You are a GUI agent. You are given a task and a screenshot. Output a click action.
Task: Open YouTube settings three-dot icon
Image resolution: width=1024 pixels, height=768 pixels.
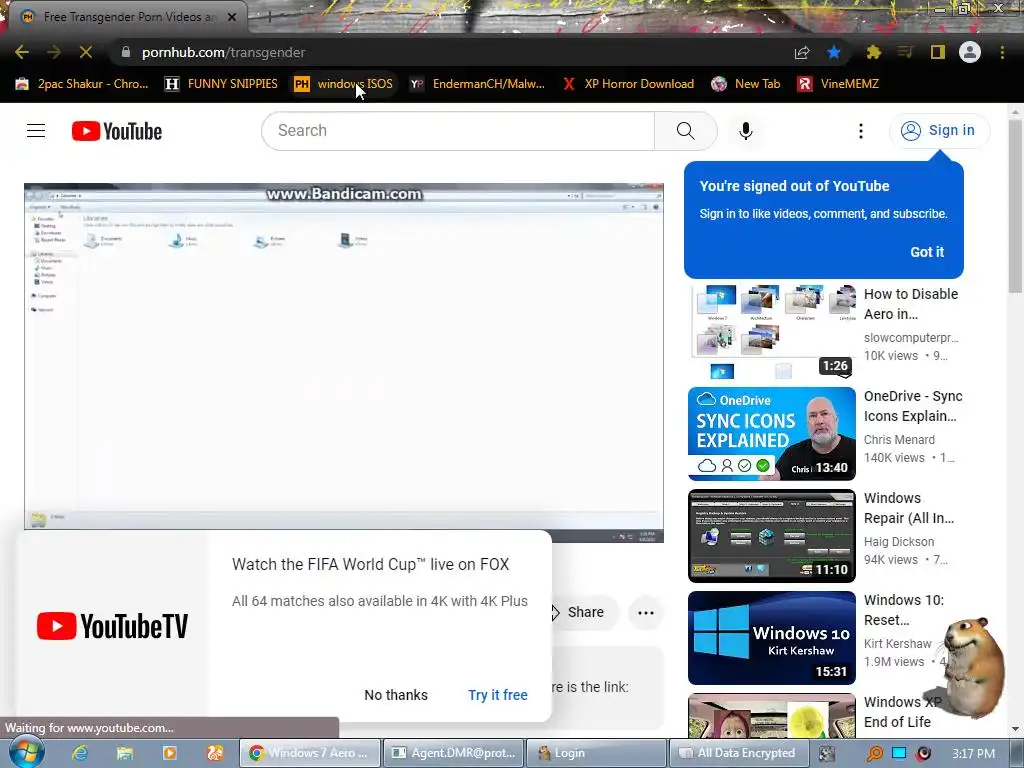click(x=861, y=131)
